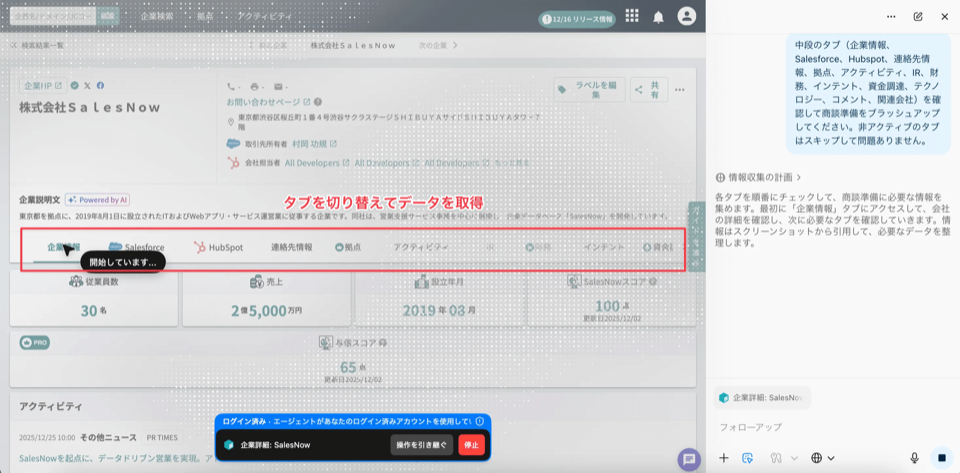Open the three-dot menu in assistant panel header
The image size is (960, 473).
tap(891, 17)
